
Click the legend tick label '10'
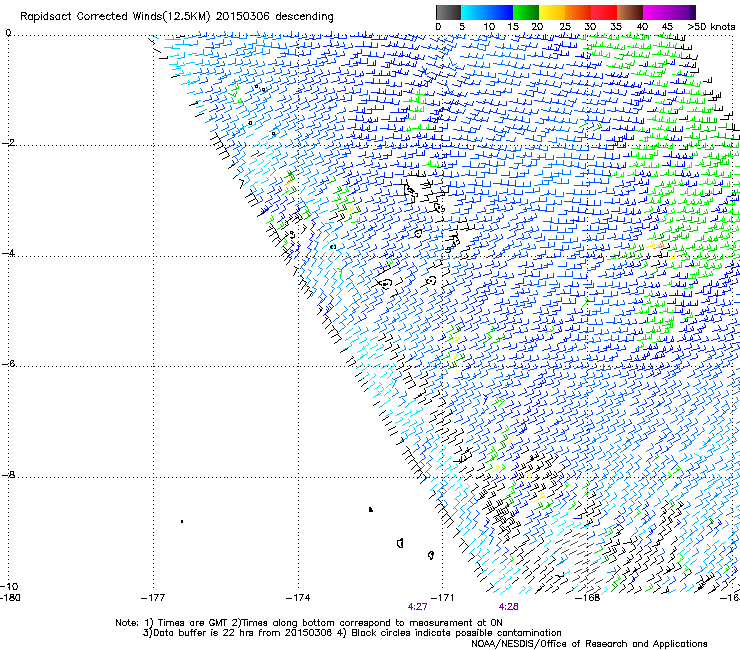point(489,26)
